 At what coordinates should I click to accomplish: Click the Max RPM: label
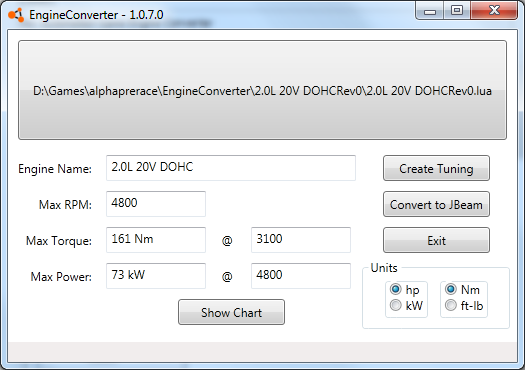(65, 205)
